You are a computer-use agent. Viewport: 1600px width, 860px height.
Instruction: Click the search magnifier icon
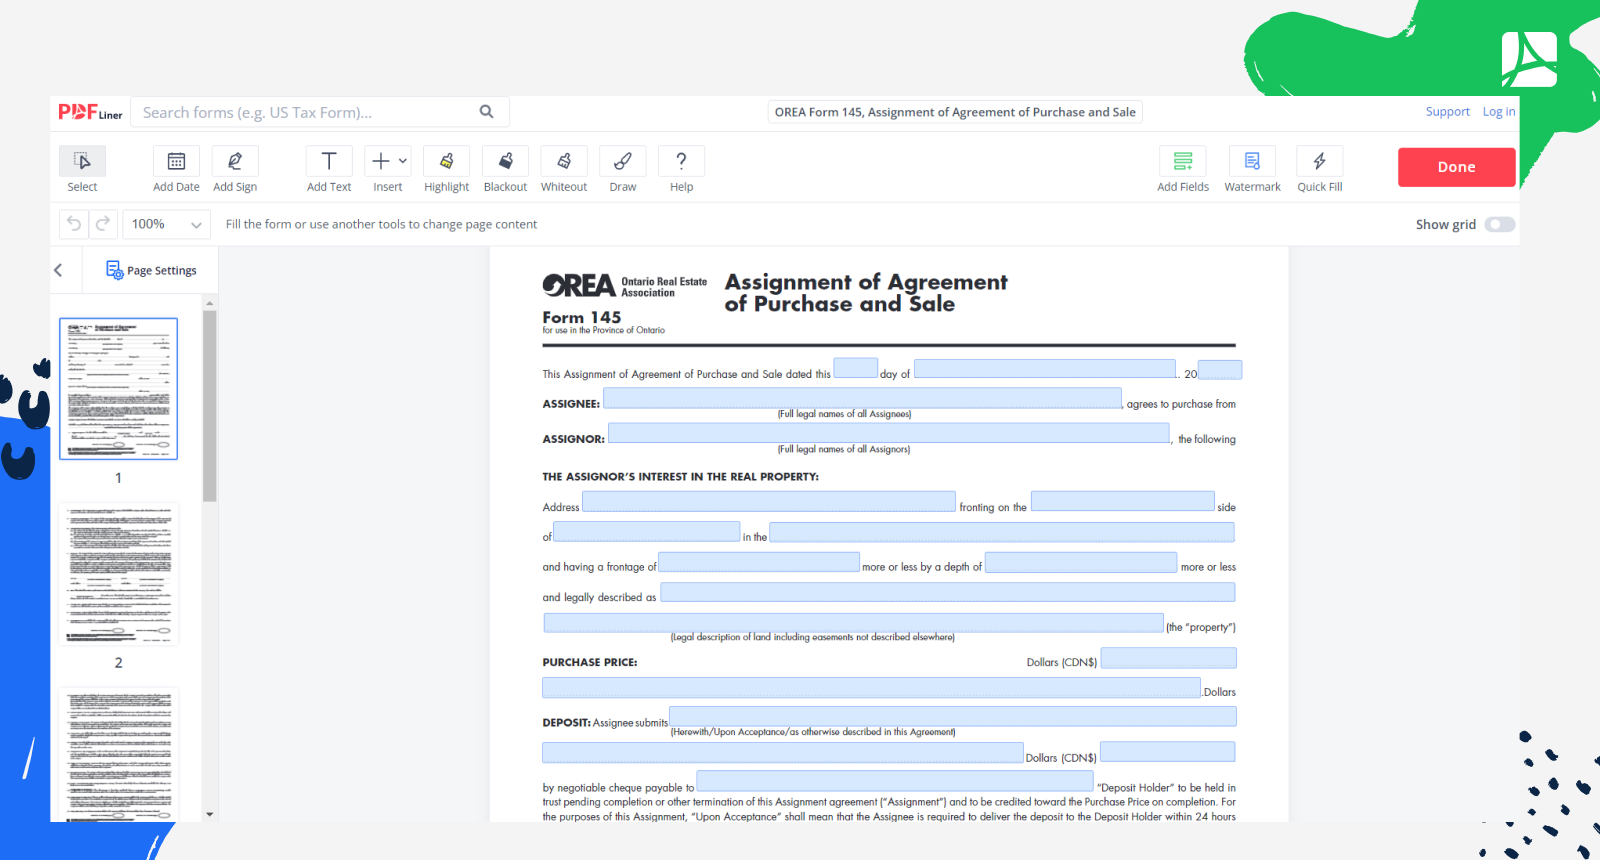(x=486, y=112)
